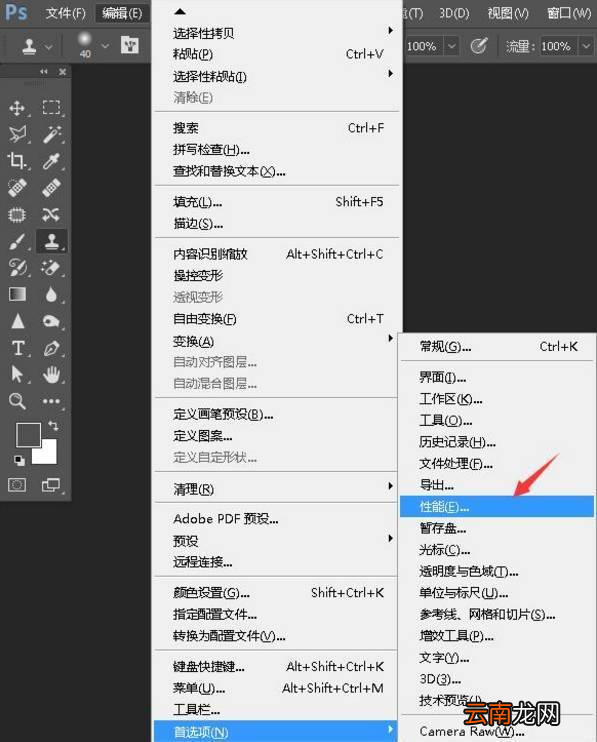Viewport: 597px width, 742px height.
Task: Collapse the toolbox panel double arrows
Action: pos(44,71)
